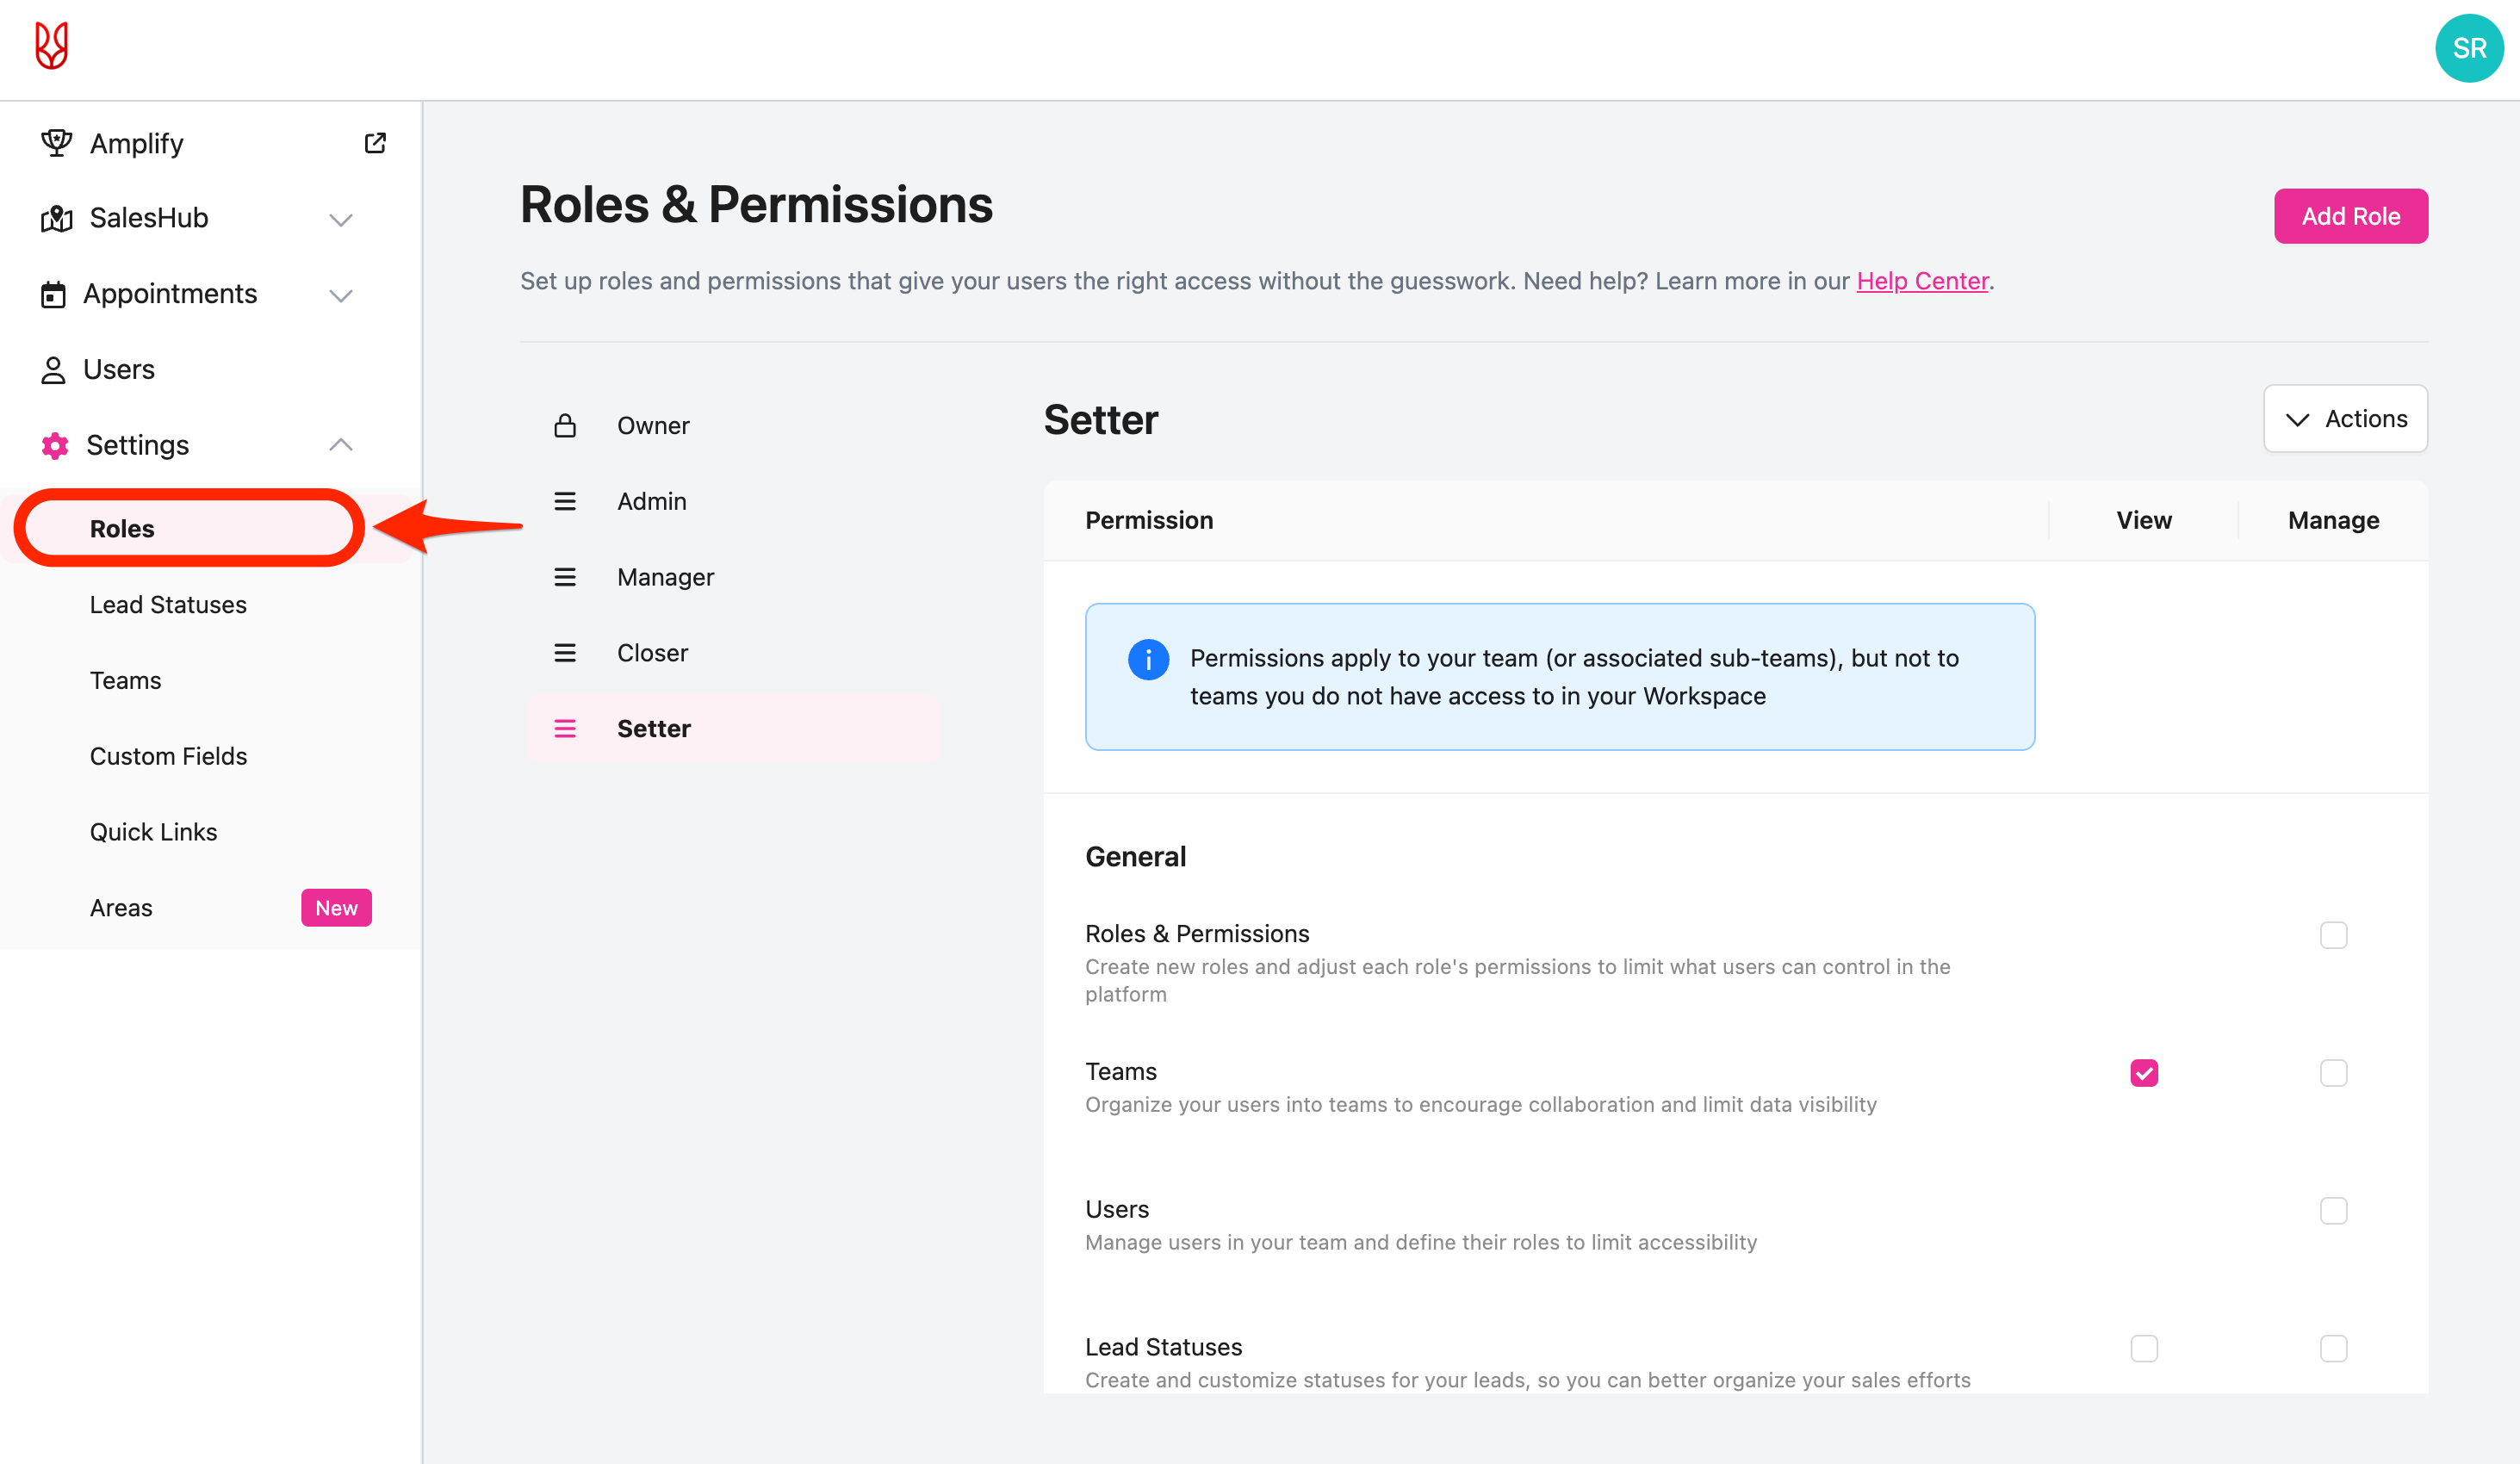Image resolution: width=2520 pixels, height=1464 pixels.
Task: Open the Actions dropdown
Action: (x=2345, y=419)
